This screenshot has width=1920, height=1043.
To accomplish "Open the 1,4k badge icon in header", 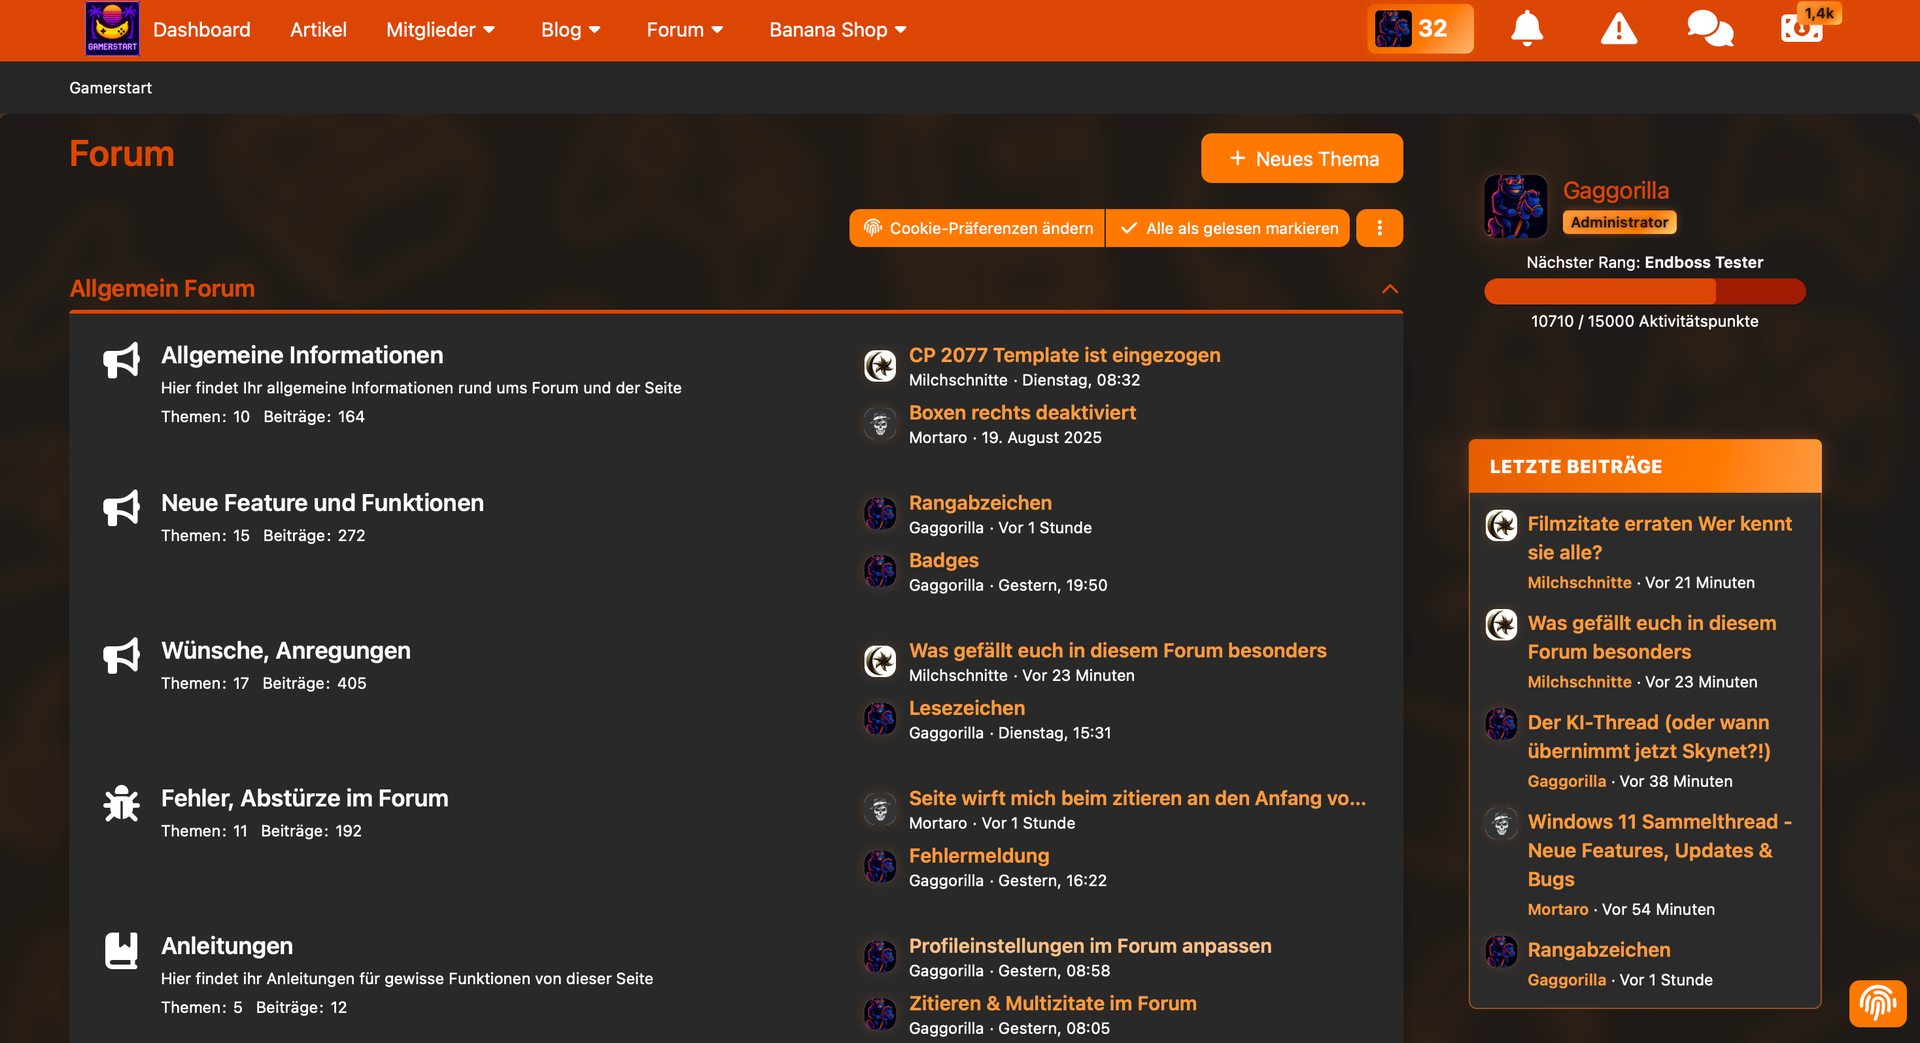I will (x=1803, y=27).
